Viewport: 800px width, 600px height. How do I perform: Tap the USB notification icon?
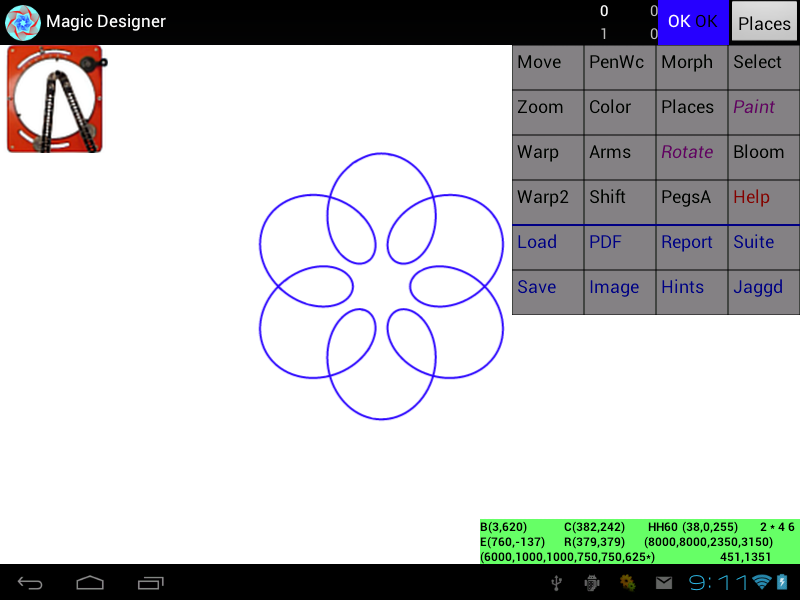557,583
